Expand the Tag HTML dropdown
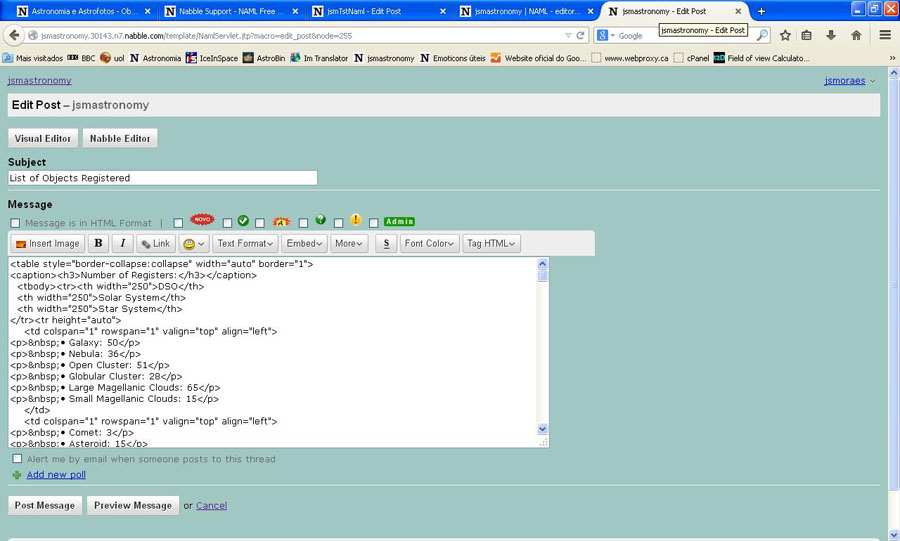The image size is (900, 541). coord(491,243)
